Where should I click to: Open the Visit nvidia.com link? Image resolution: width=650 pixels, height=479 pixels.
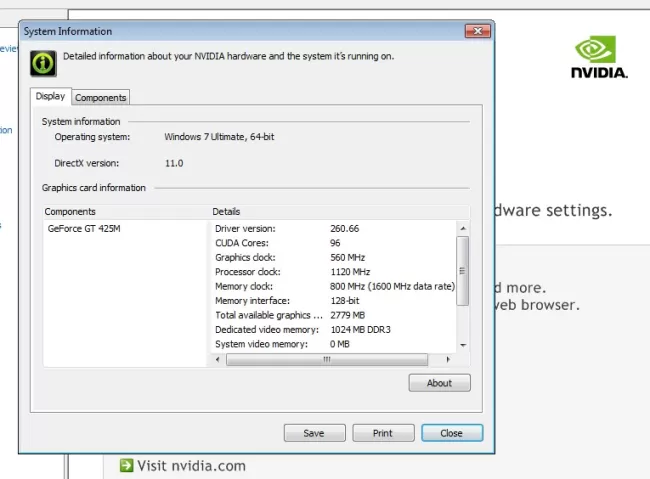click(191, 465)
